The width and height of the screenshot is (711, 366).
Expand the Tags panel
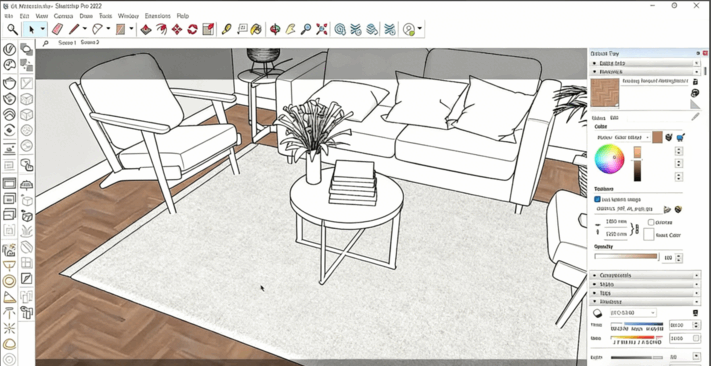click(x=646, y=293)
